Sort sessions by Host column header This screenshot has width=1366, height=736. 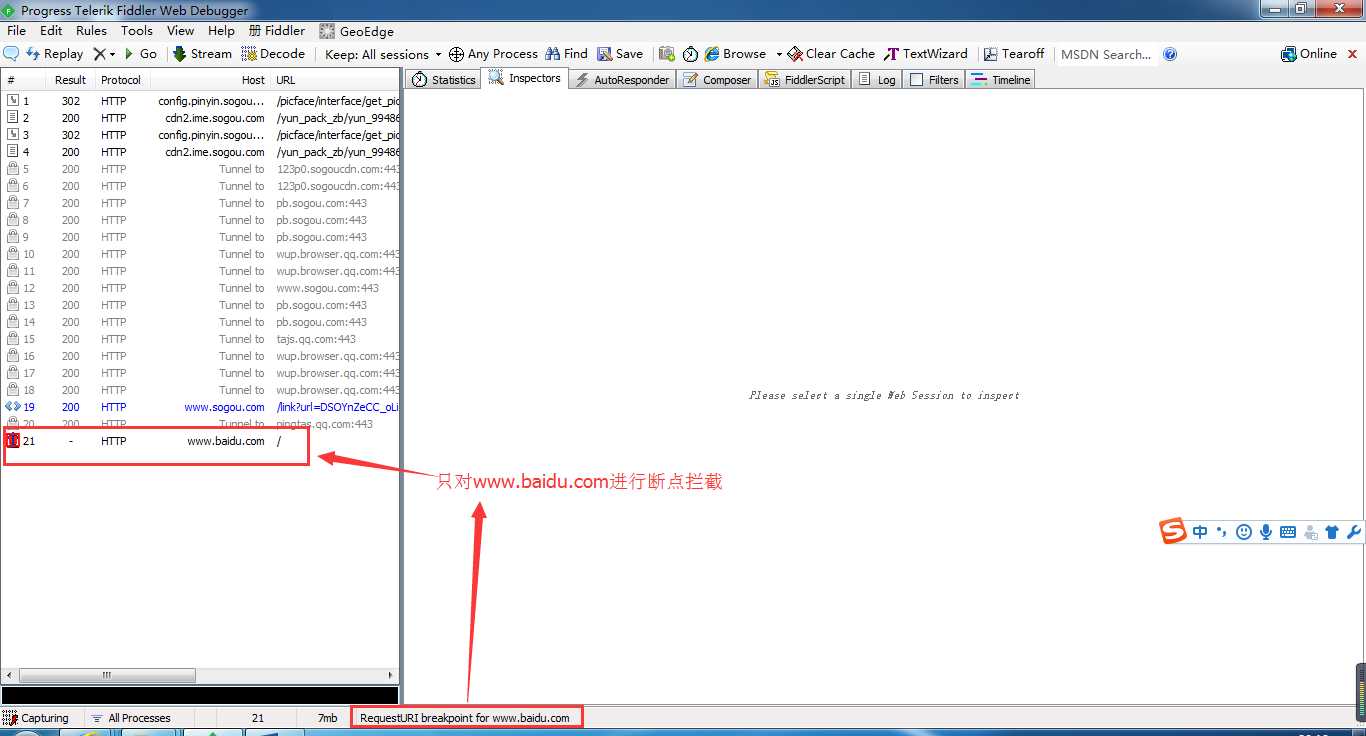click(x=209, y=80)
